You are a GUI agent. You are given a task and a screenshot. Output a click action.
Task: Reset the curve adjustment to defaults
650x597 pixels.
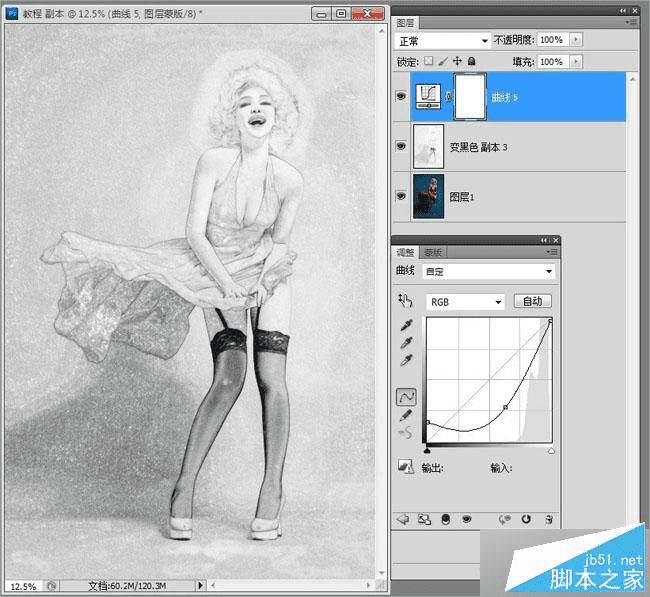(526, 519)
